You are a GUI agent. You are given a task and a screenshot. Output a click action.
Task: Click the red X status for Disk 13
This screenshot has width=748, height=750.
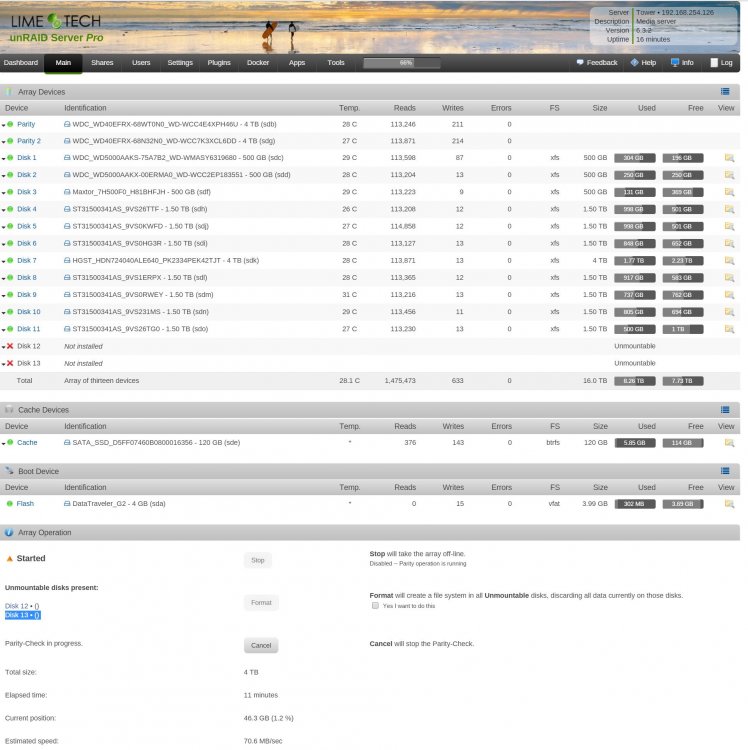pos(10,363)
